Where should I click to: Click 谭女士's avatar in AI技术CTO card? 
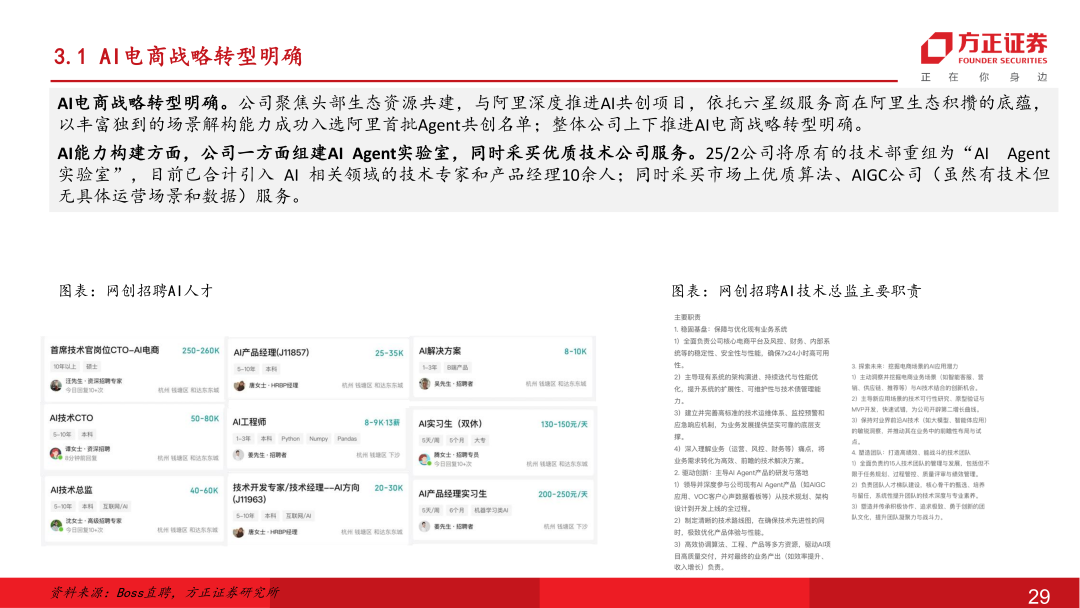[56, 453]
